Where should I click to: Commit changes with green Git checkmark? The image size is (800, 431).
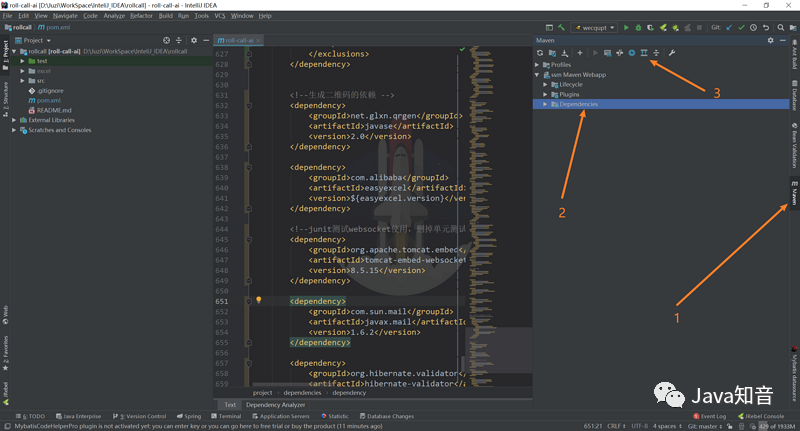pyautogui.click(x=741, y=28)
